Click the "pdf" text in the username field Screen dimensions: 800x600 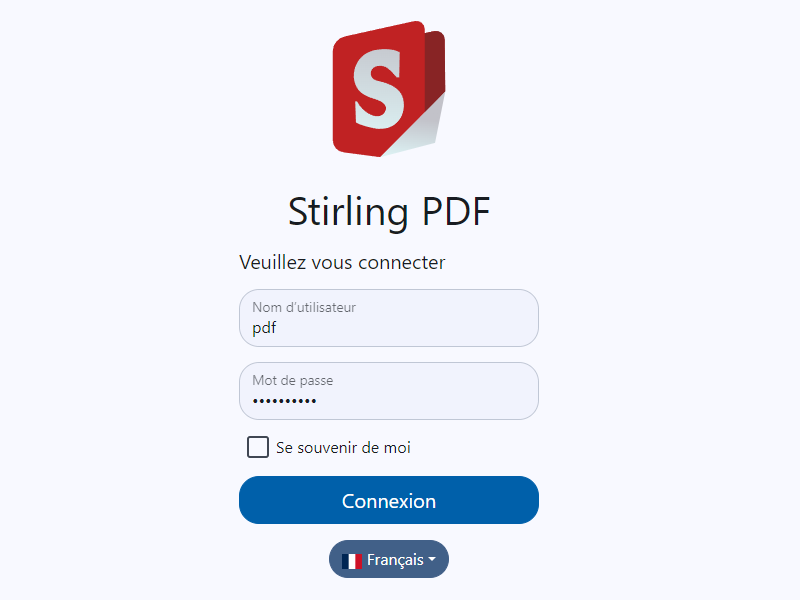[264, 328]
